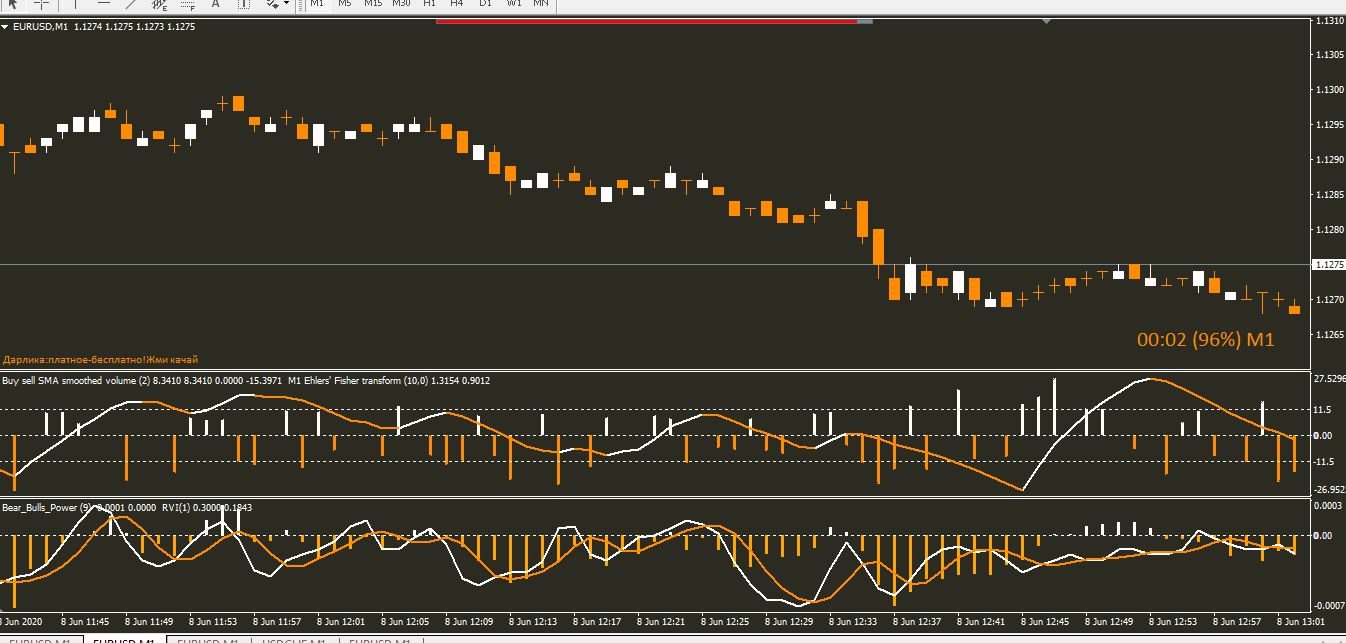Expand the One Click Trading triangle near EURUSD,M1
Image resolution: width=1346 pixels, height=643 pixels.
6,27
